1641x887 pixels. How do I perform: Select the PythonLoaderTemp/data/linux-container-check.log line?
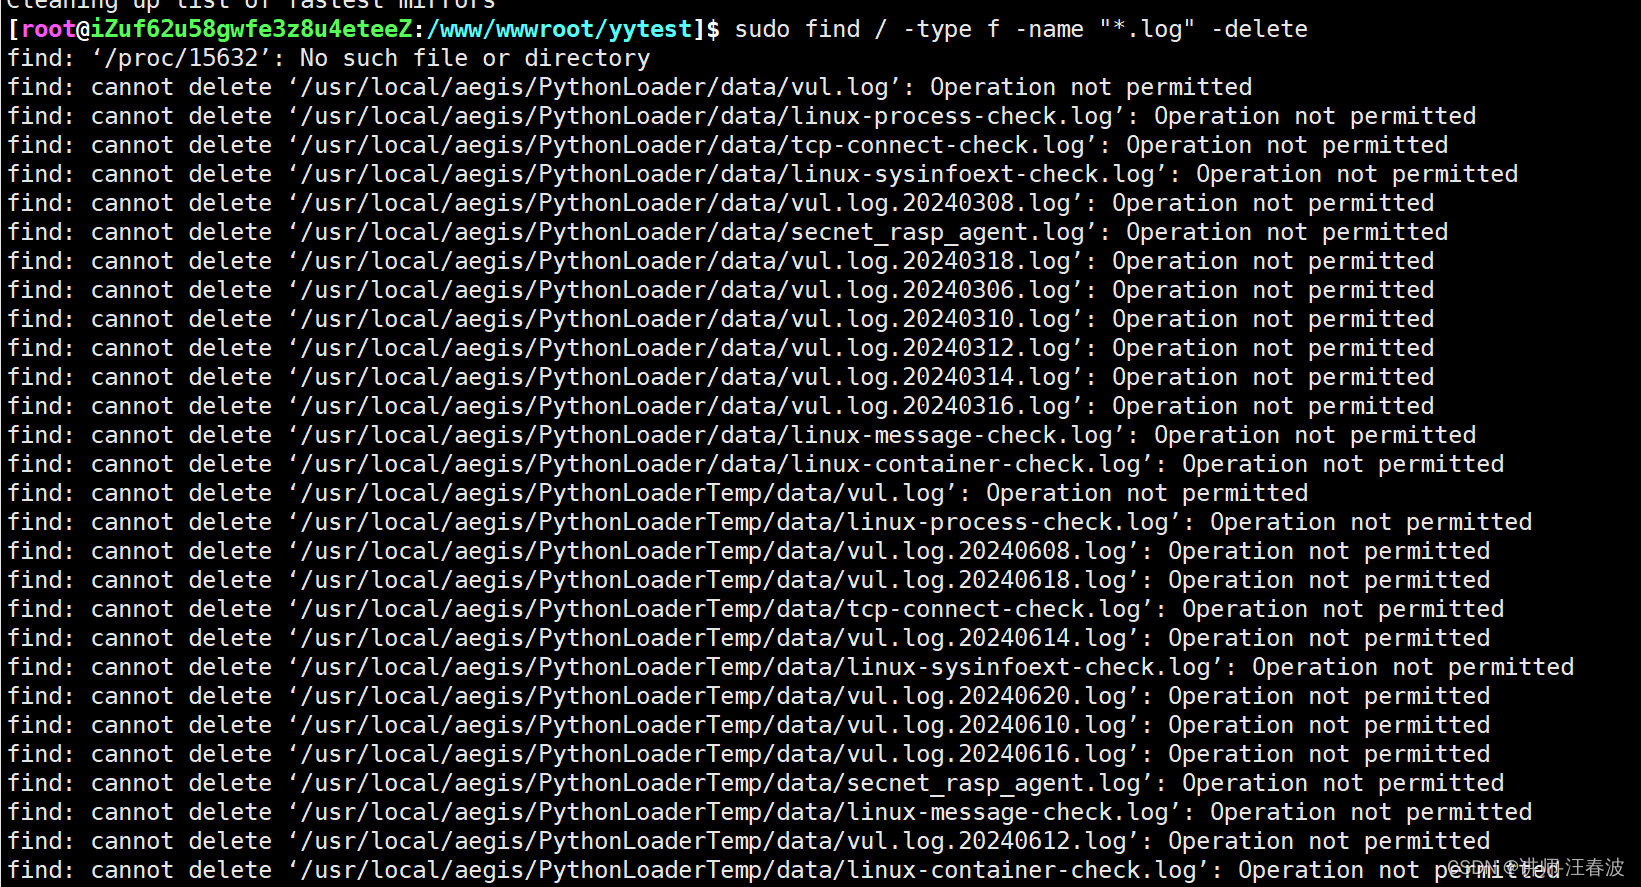tap(784, 870)
